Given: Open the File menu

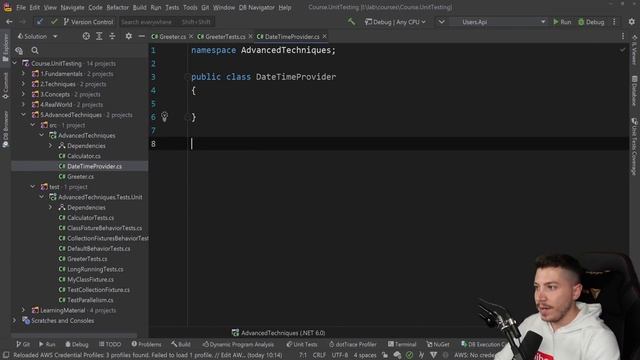Looking at the screenshot, I should pos(21,7).
